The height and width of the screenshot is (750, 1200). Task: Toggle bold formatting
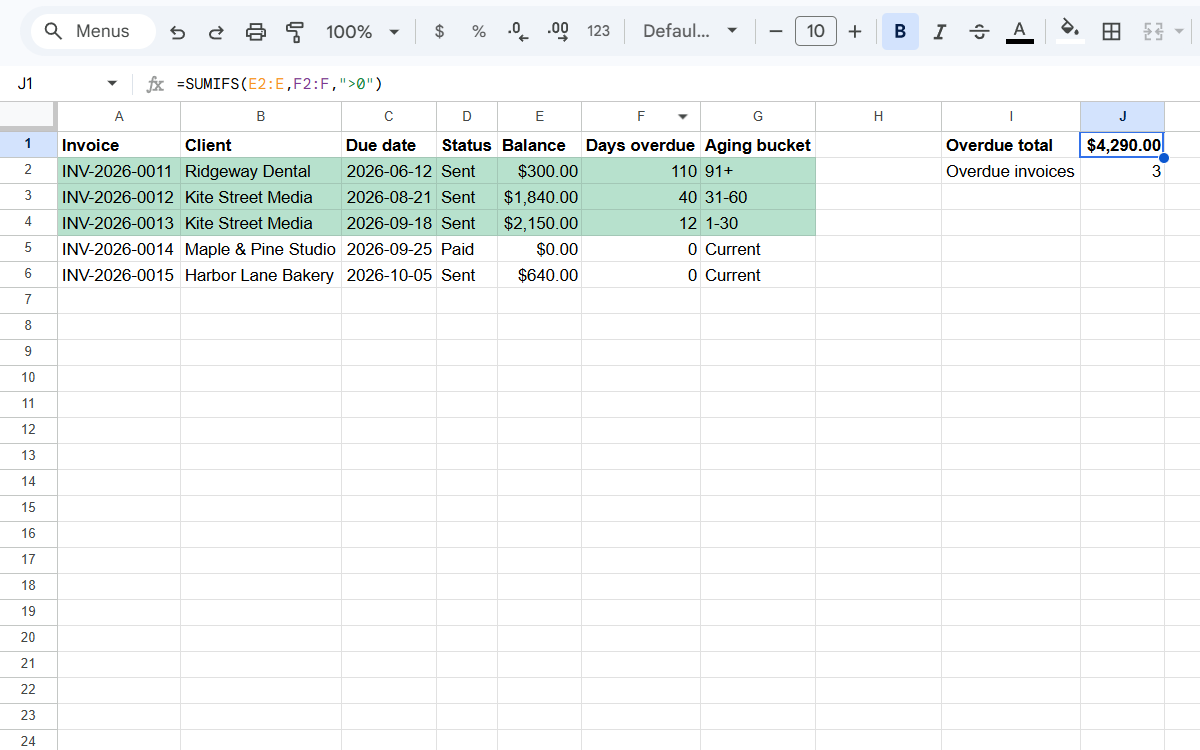[x=900, y=32]
